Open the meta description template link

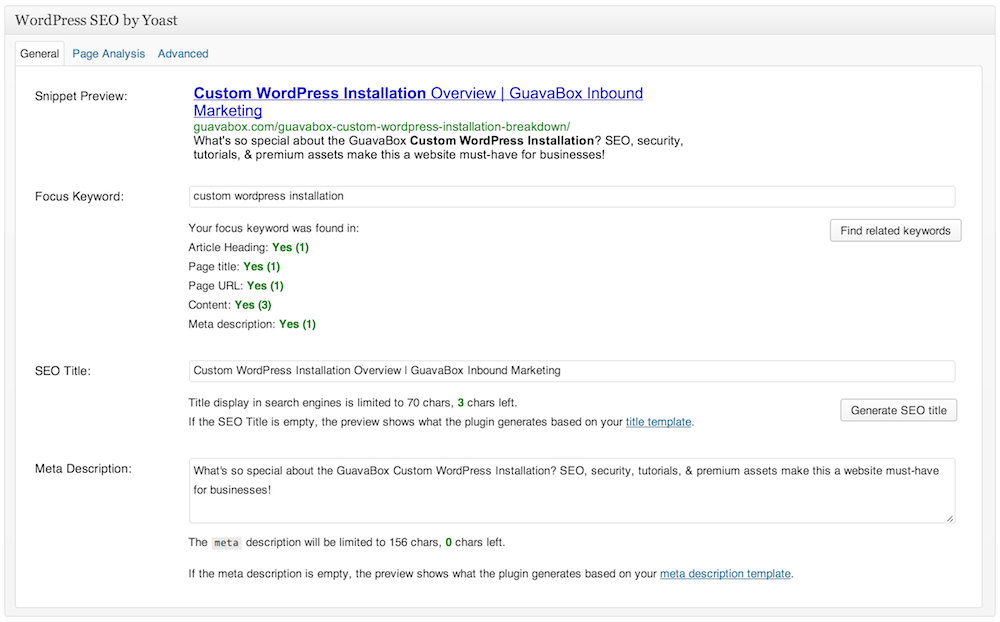pos(725,574)
